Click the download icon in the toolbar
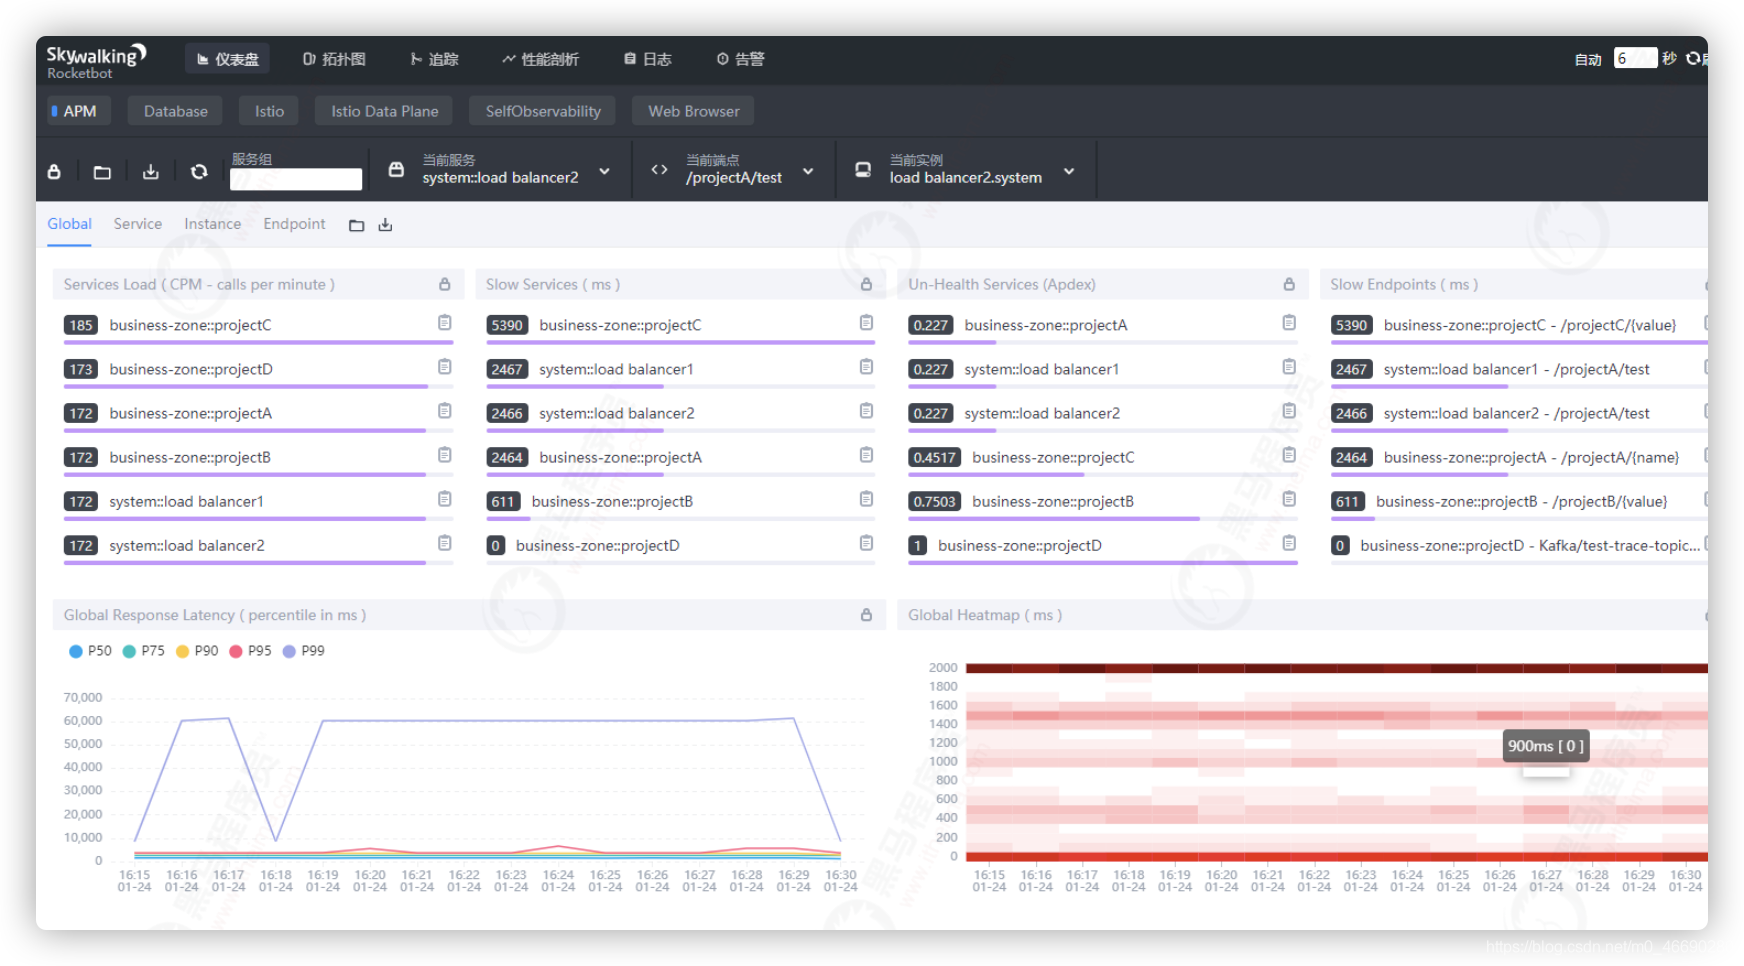Screen dimensions: 1744x966 click(150, 172)
